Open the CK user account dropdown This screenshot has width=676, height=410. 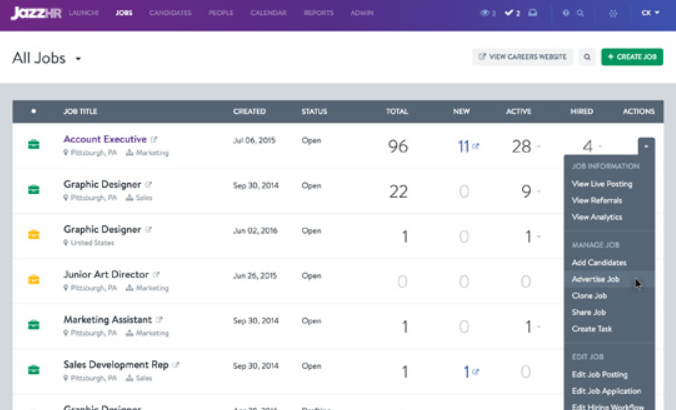[x=650, y=13]
